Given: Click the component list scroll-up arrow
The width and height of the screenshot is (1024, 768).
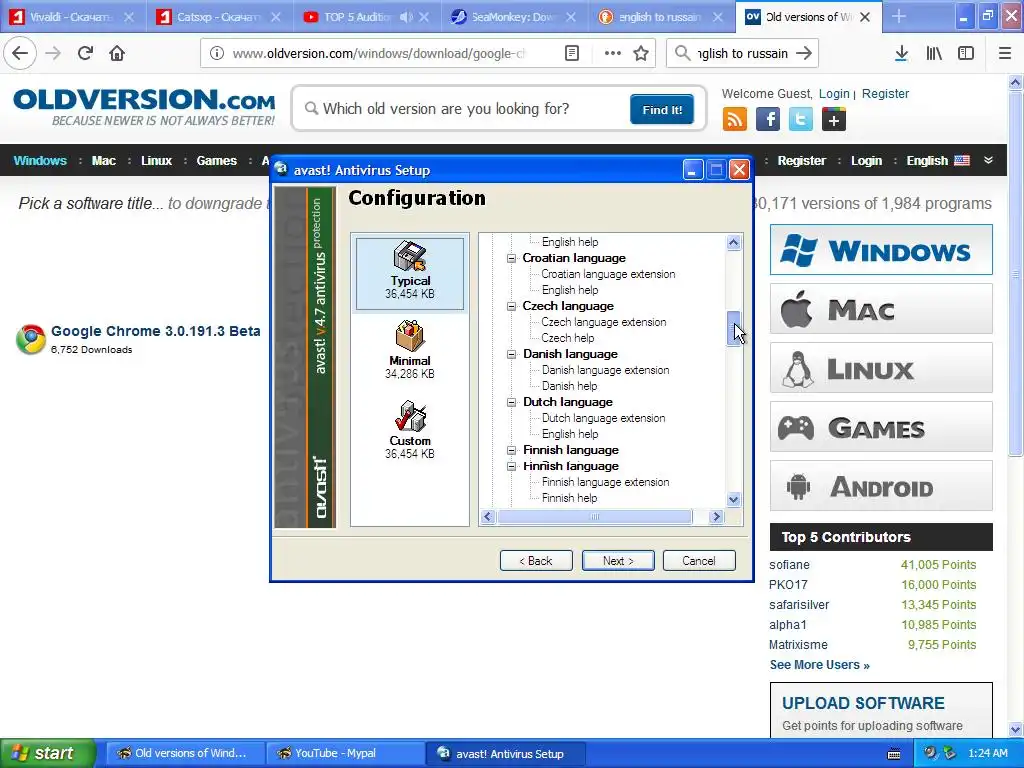Looking at the screenshot, I should click(x=733, y=243).
